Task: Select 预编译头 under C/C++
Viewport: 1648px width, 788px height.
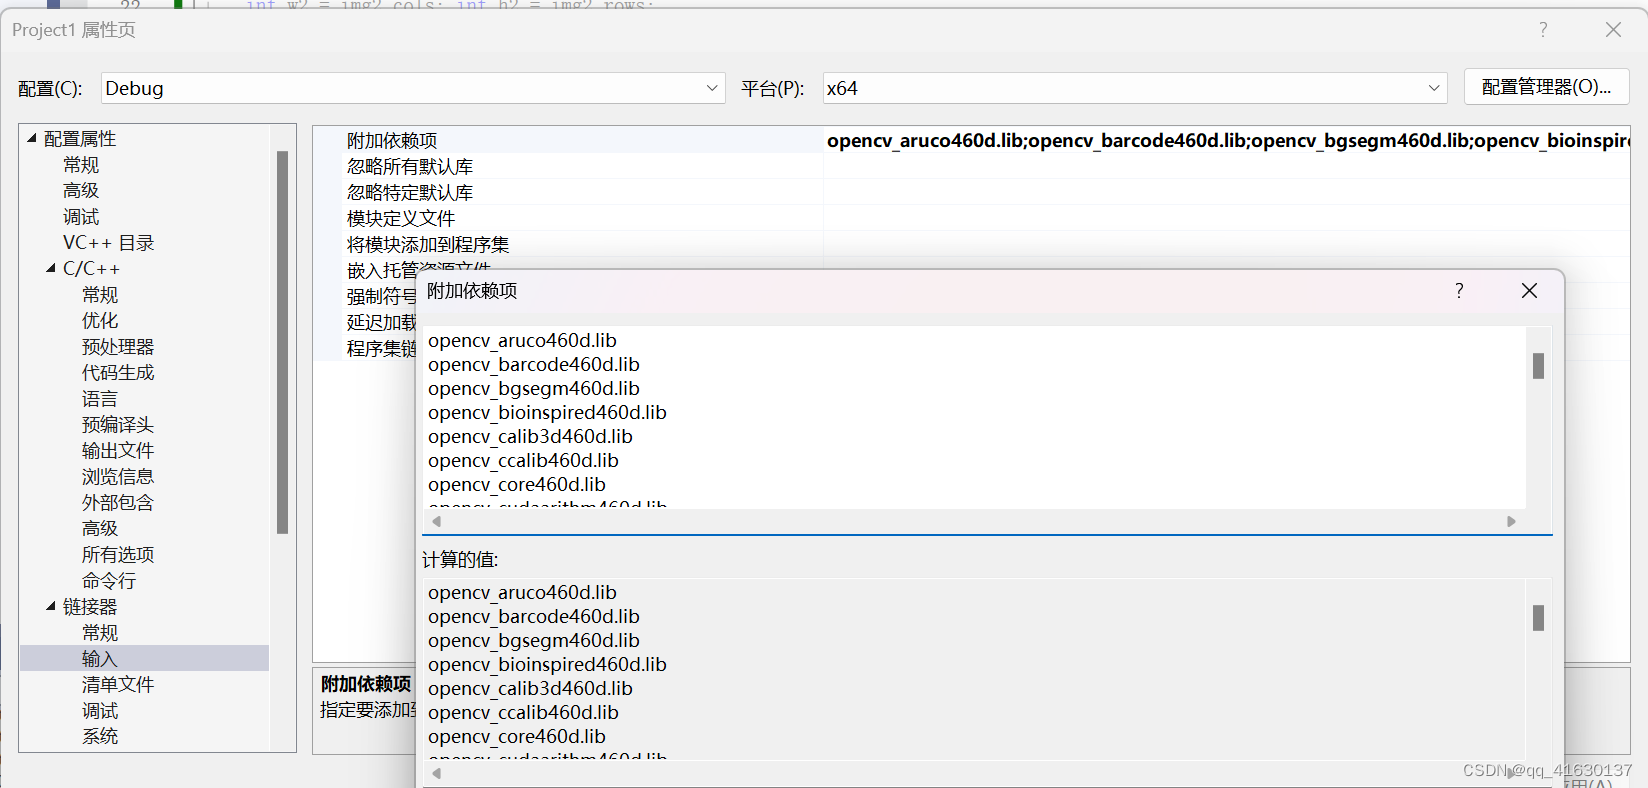Action: pyautogui.click(x=118, y=425)
